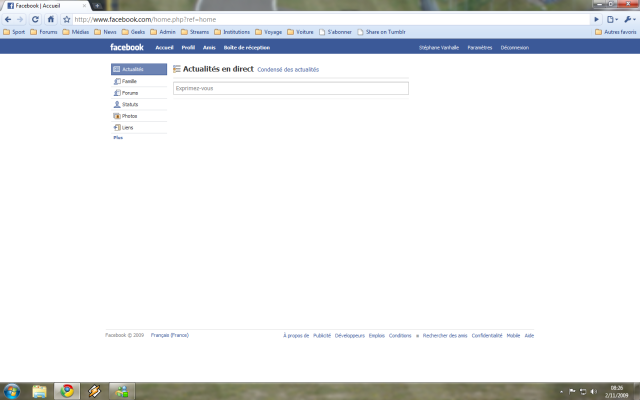
Task: Open the browser home page icon
Action: pyautogui.click(x=51, y=19)
